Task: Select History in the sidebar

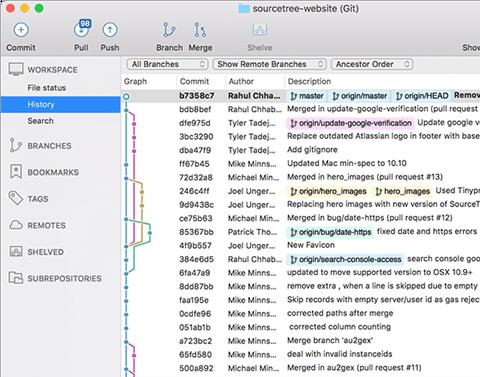Action: point(60,104)
